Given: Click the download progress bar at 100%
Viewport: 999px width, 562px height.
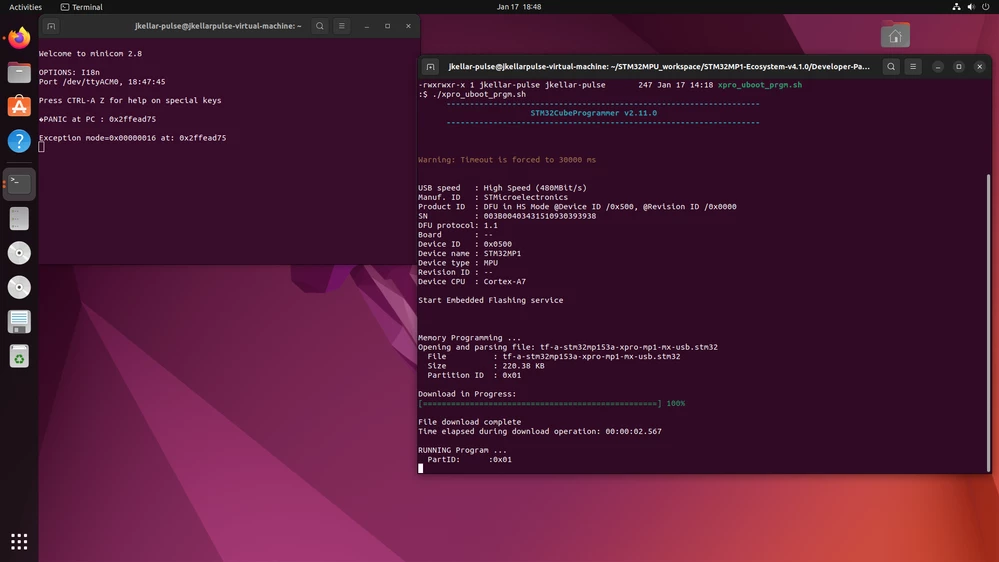Looking at the screenshot, I should coord(540,403).
